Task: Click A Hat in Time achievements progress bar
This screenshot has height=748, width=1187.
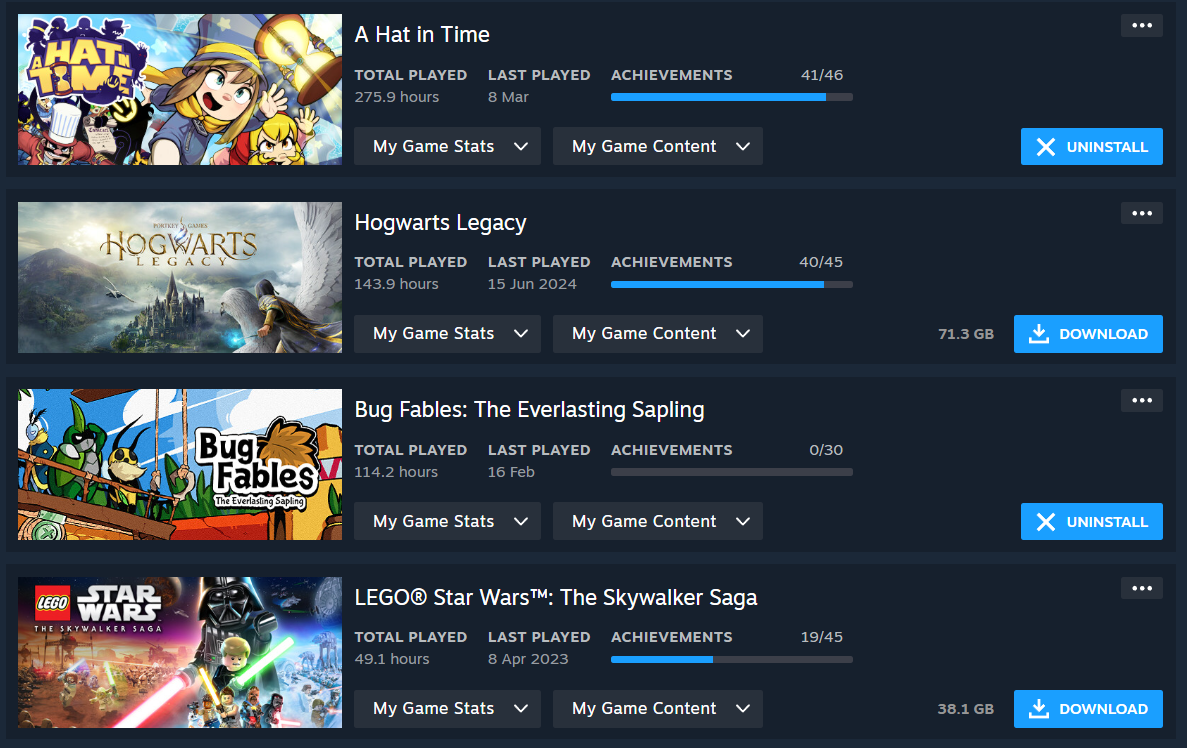Action: point(732,97)
